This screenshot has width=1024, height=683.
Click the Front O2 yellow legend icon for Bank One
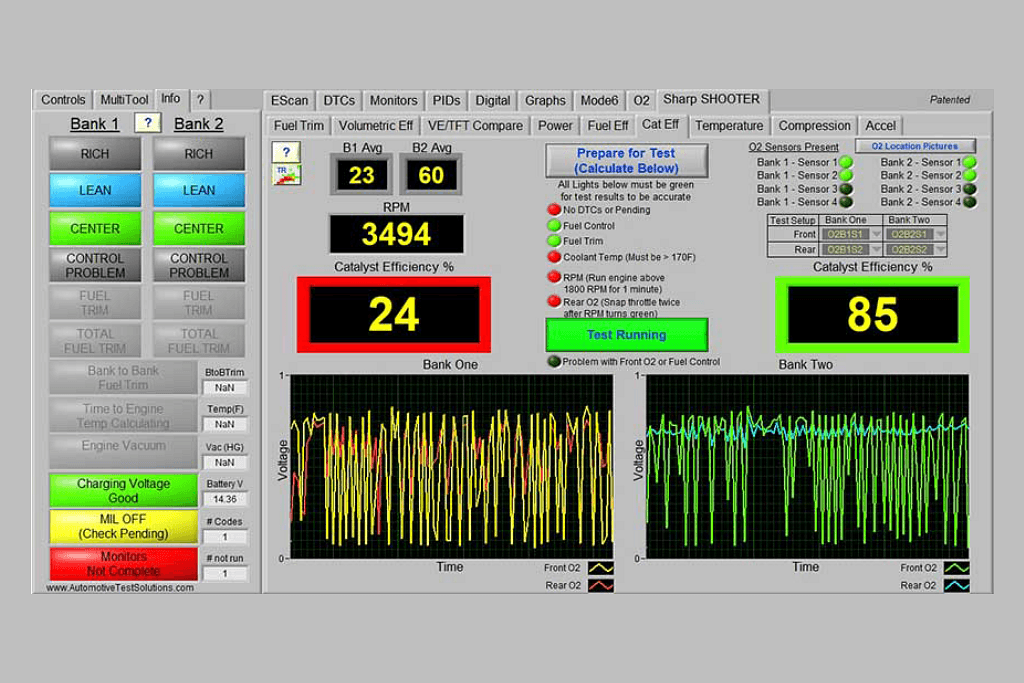(x=600, y=568)
